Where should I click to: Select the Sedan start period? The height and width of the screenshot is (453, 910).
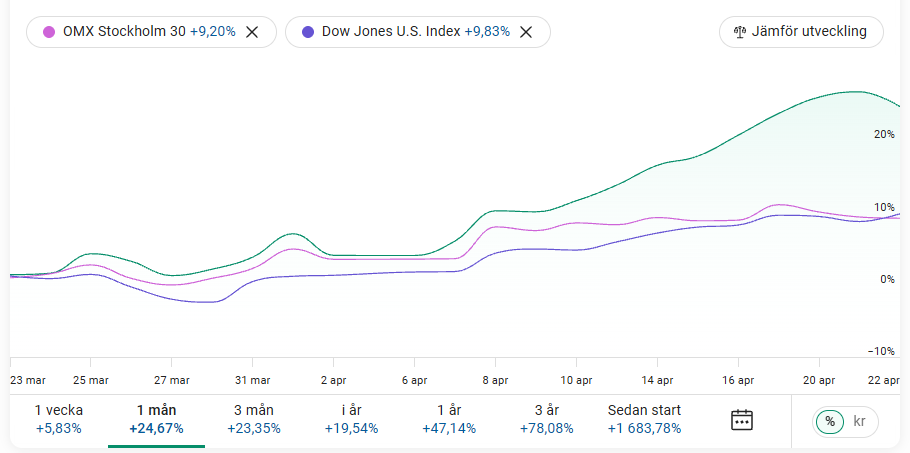tap(644, 419)
